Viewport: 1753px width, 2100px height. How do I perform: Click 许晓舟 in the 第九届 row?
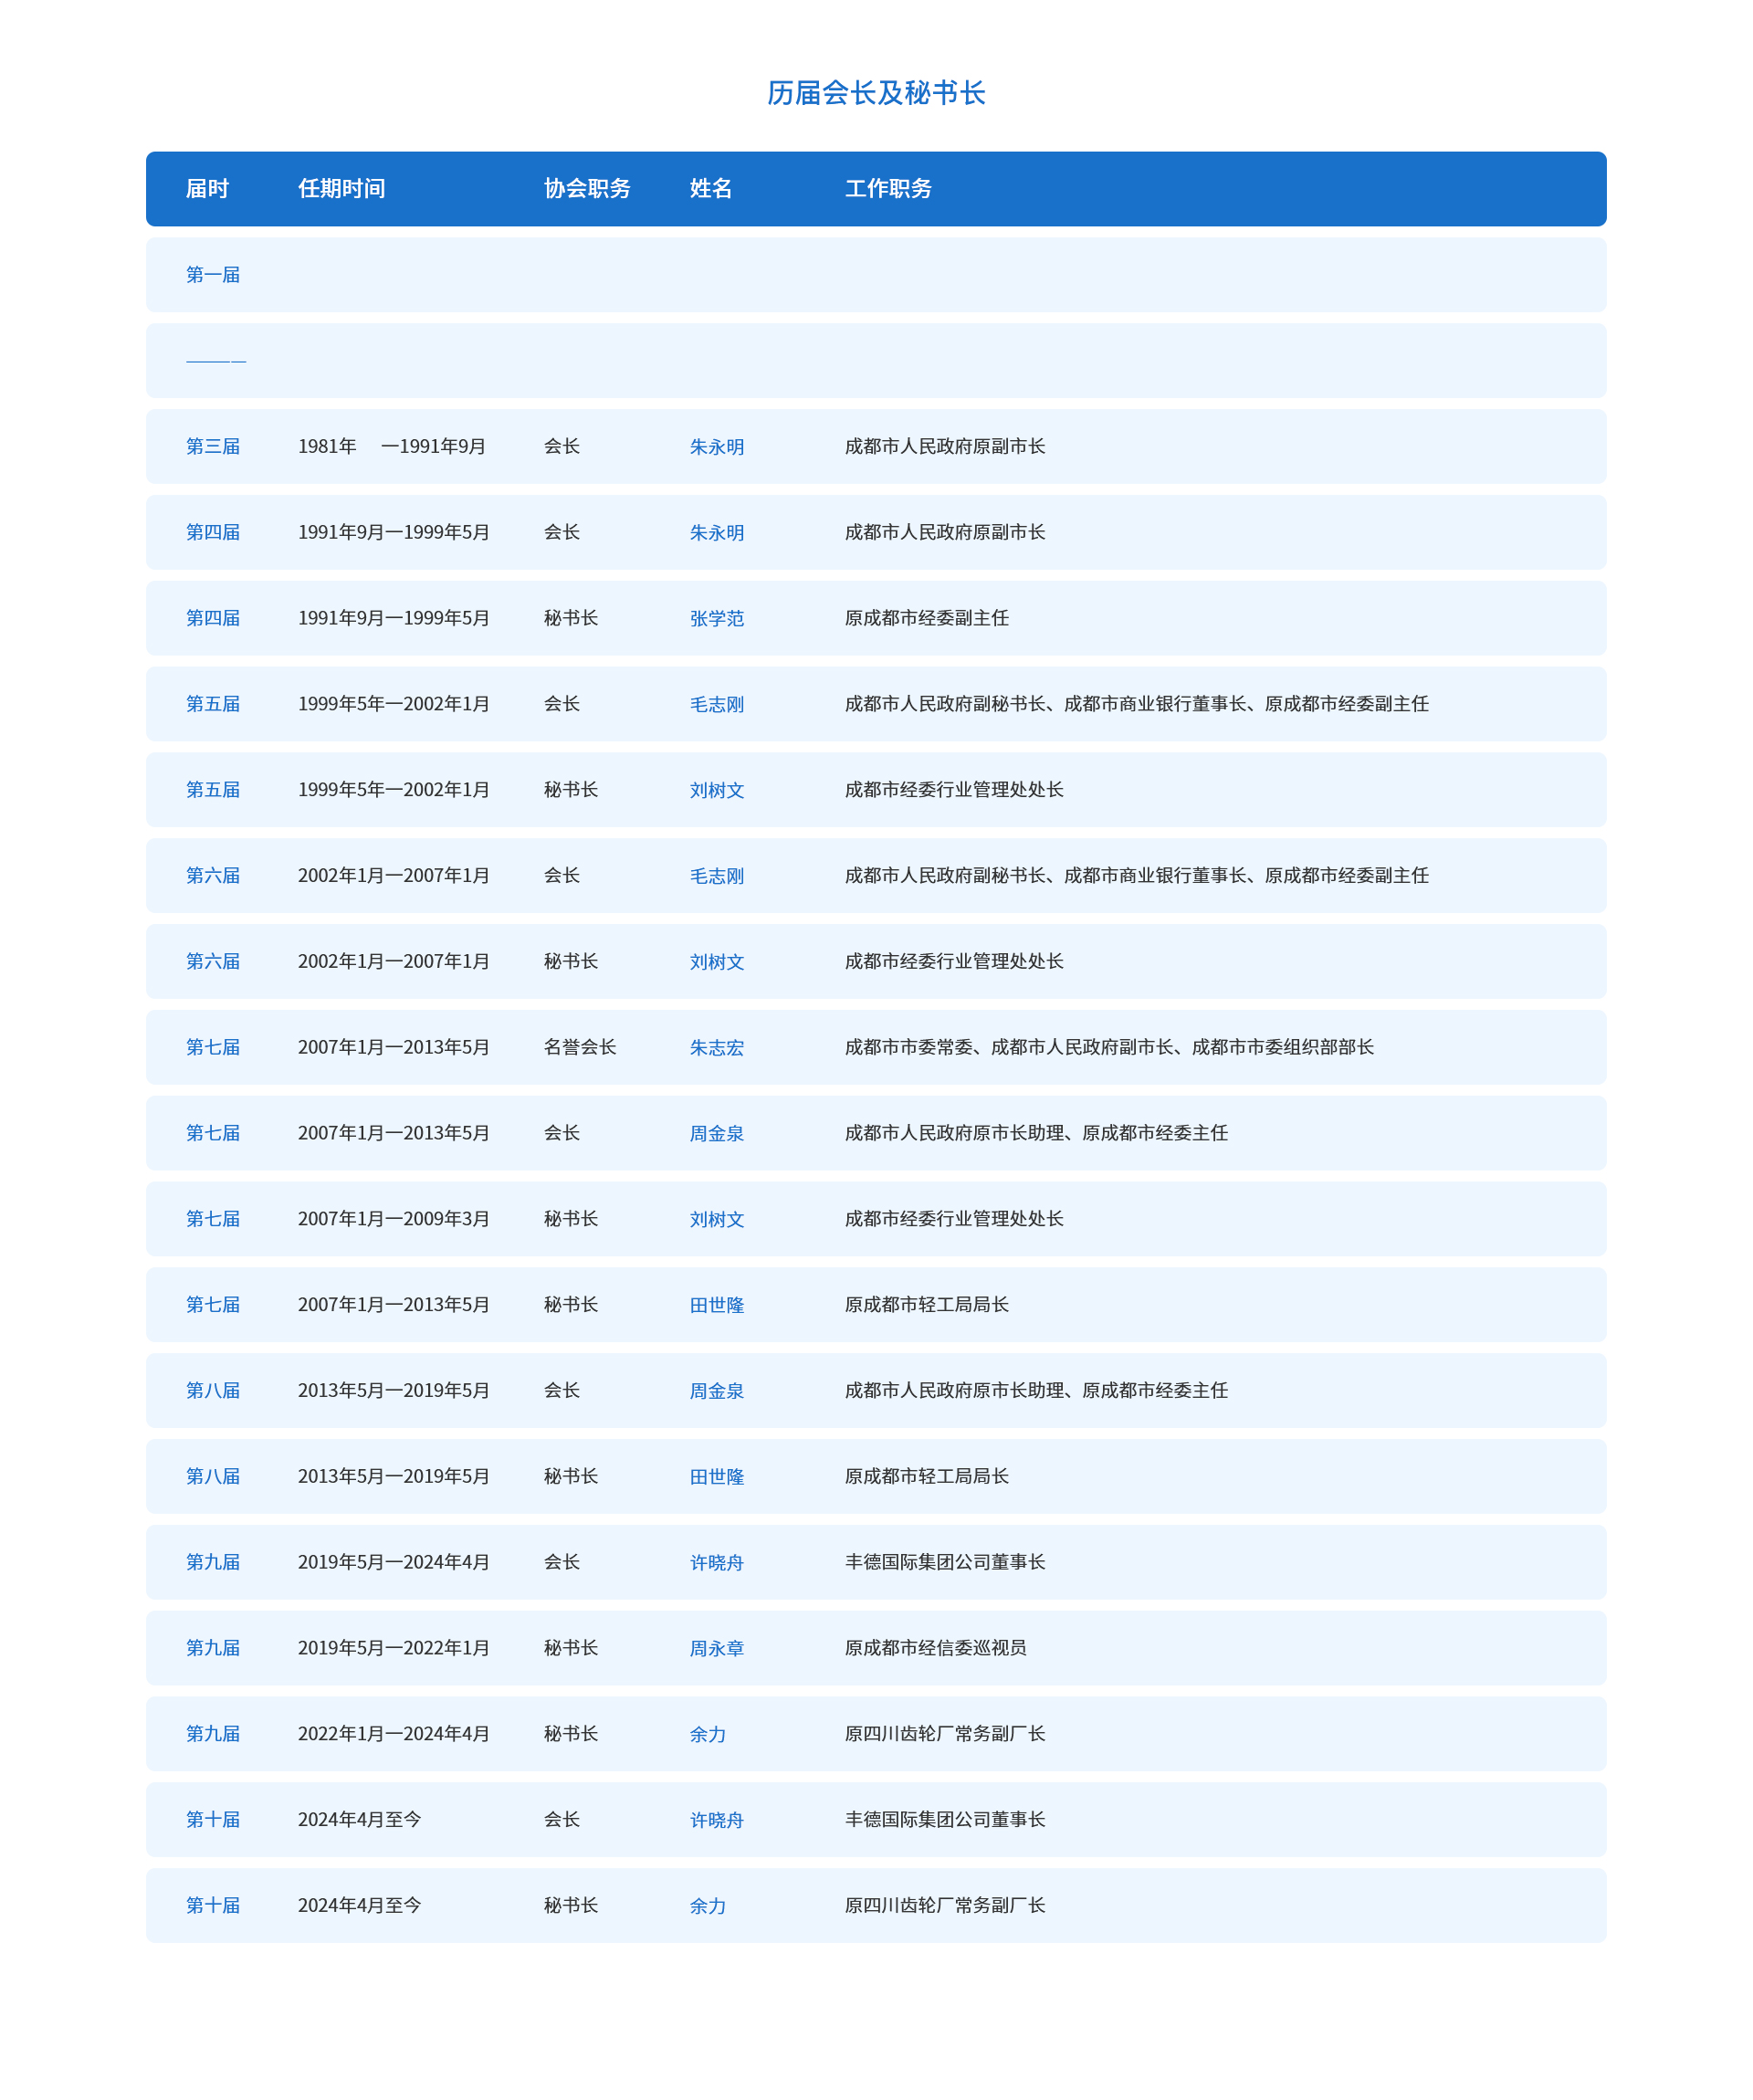point(717,1563)
